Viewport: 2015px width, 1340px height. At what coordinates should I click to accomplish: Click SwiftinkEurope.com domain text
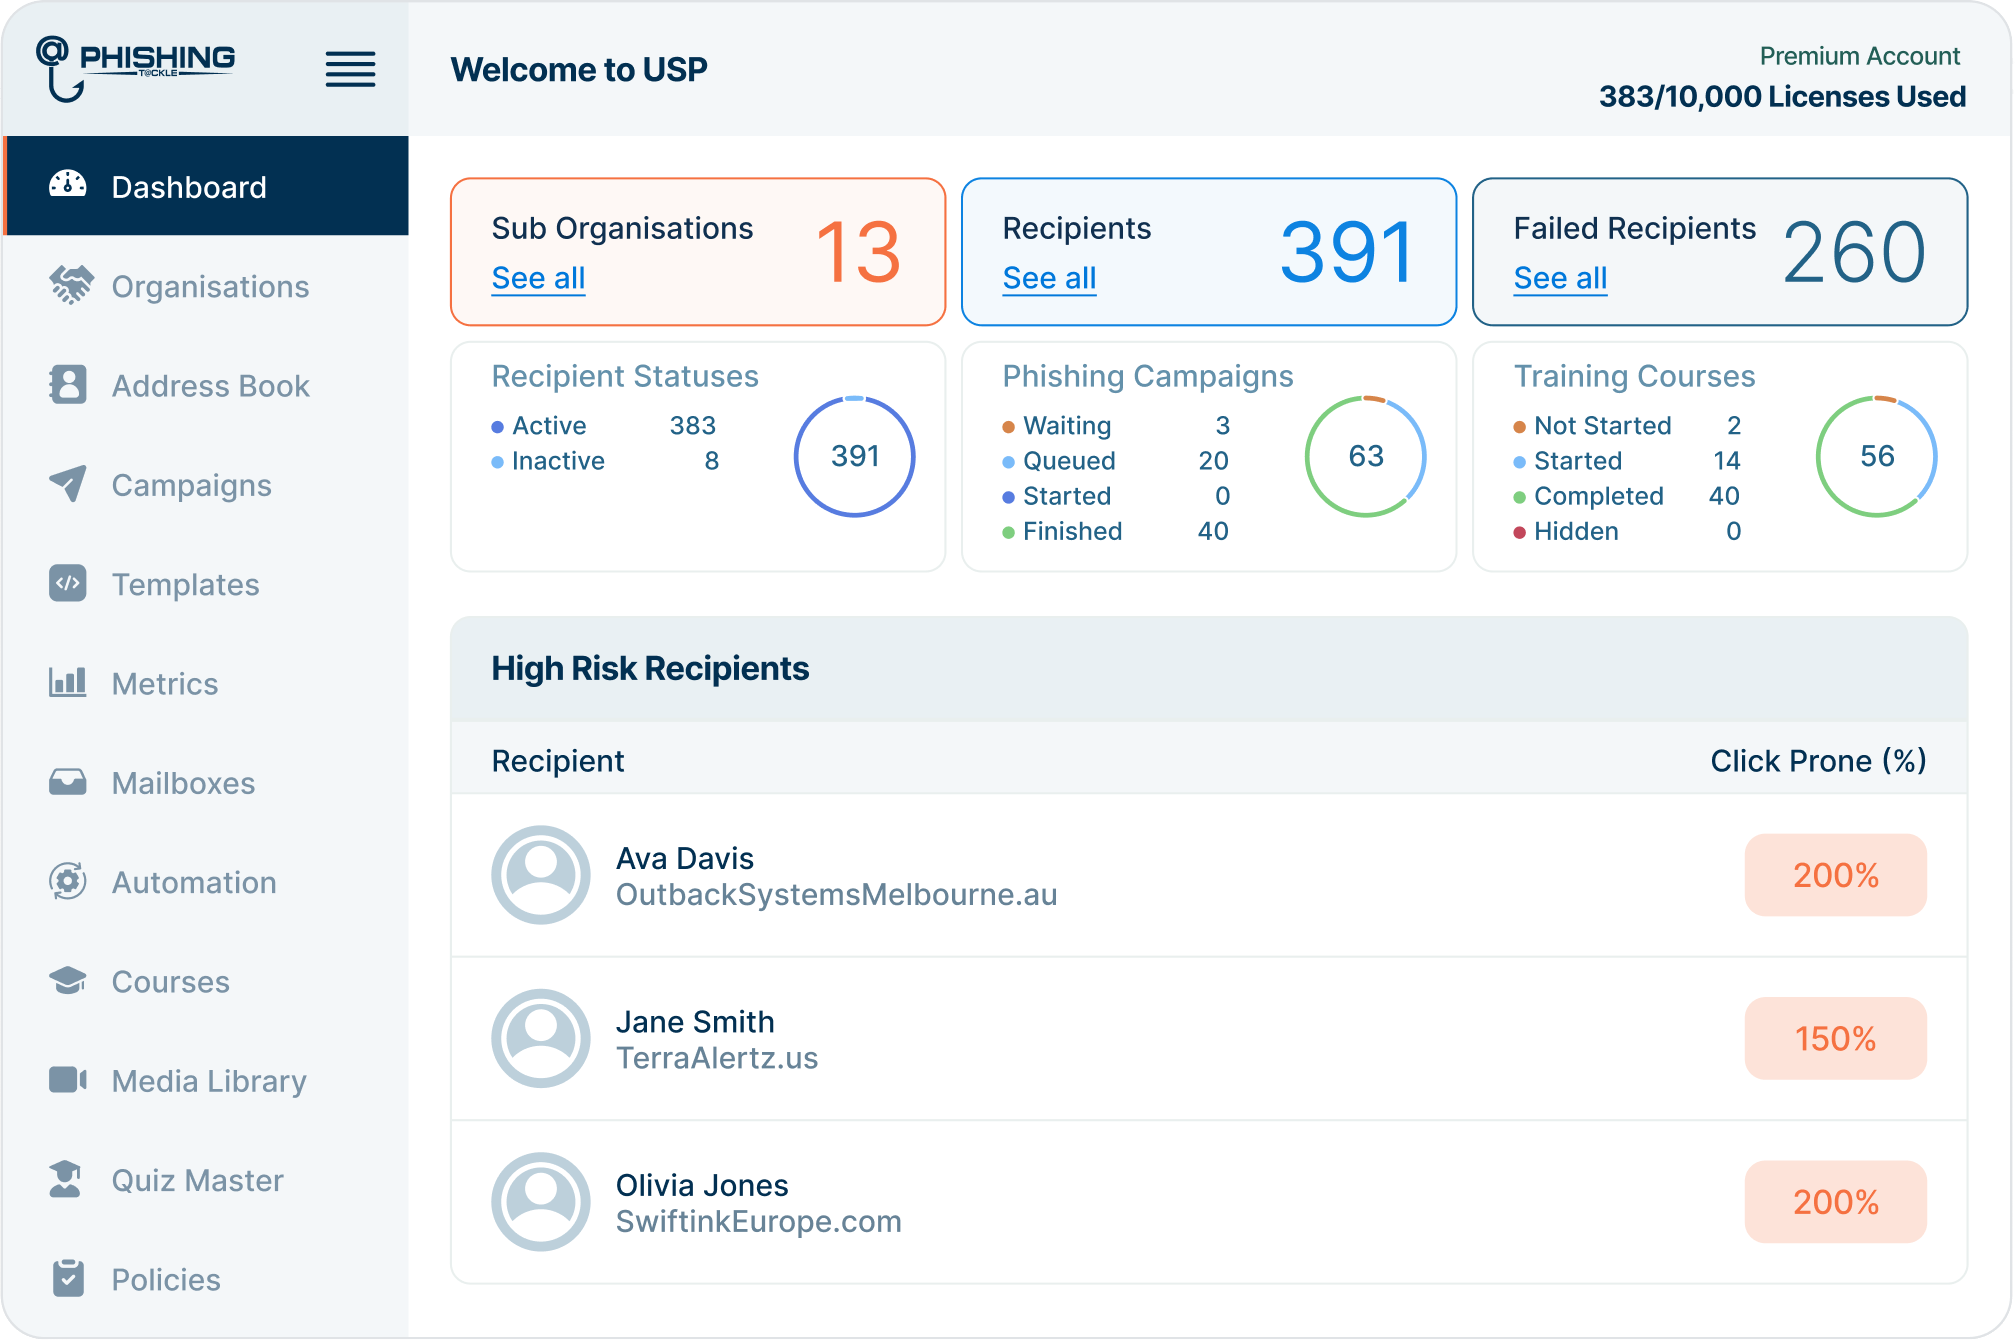coord(758,1221)
